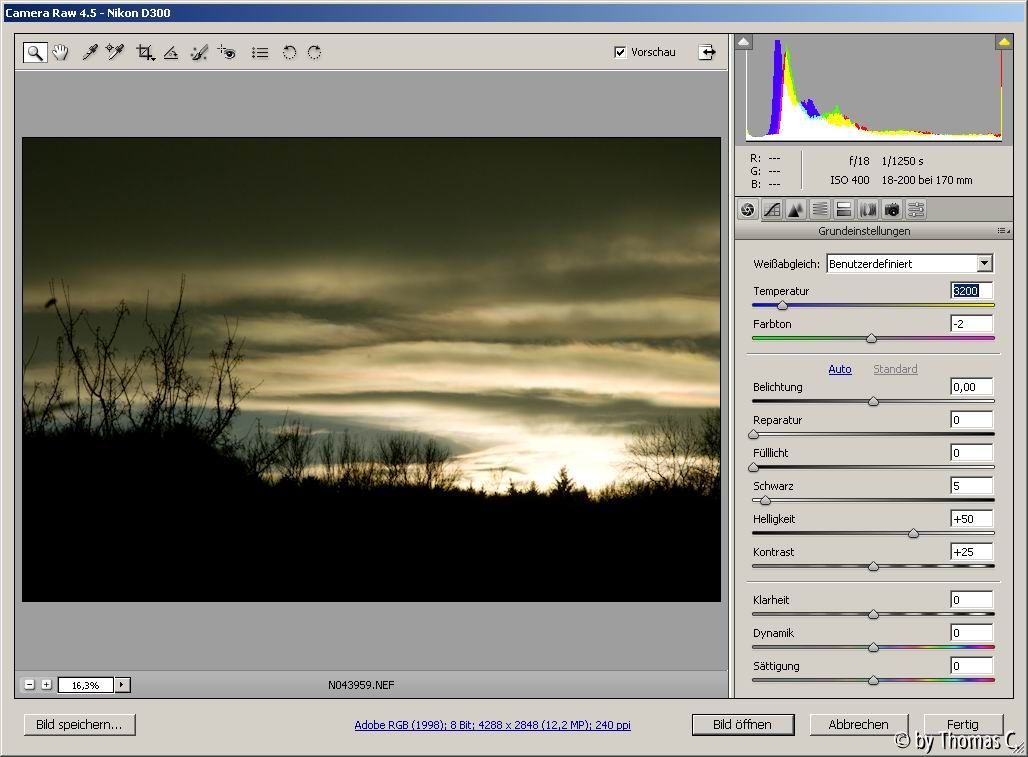The width and height of the screenshot is (1028, 757).
Task: Choose the Straighten tool
Action: 171,53
